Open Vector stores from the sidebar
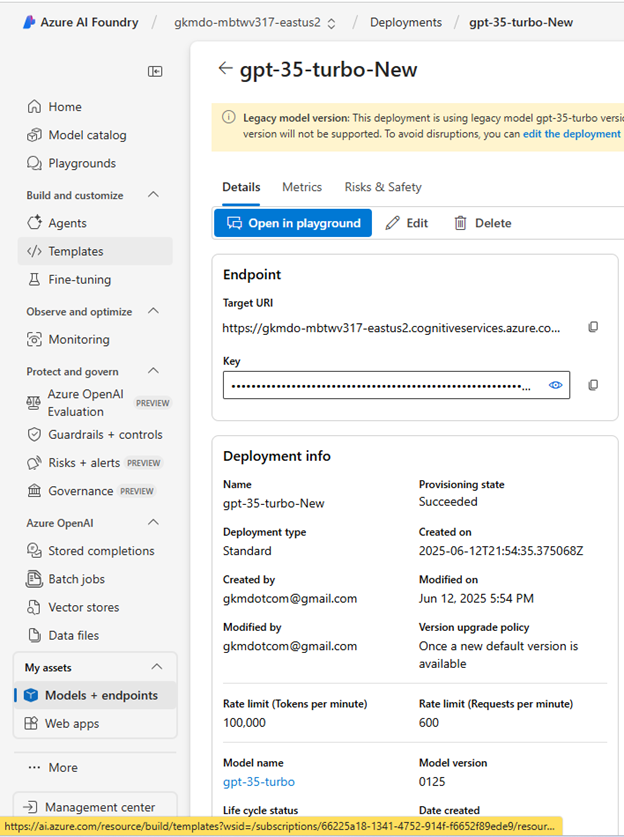This screenshot has height=837, width=624. click(83, 607)
